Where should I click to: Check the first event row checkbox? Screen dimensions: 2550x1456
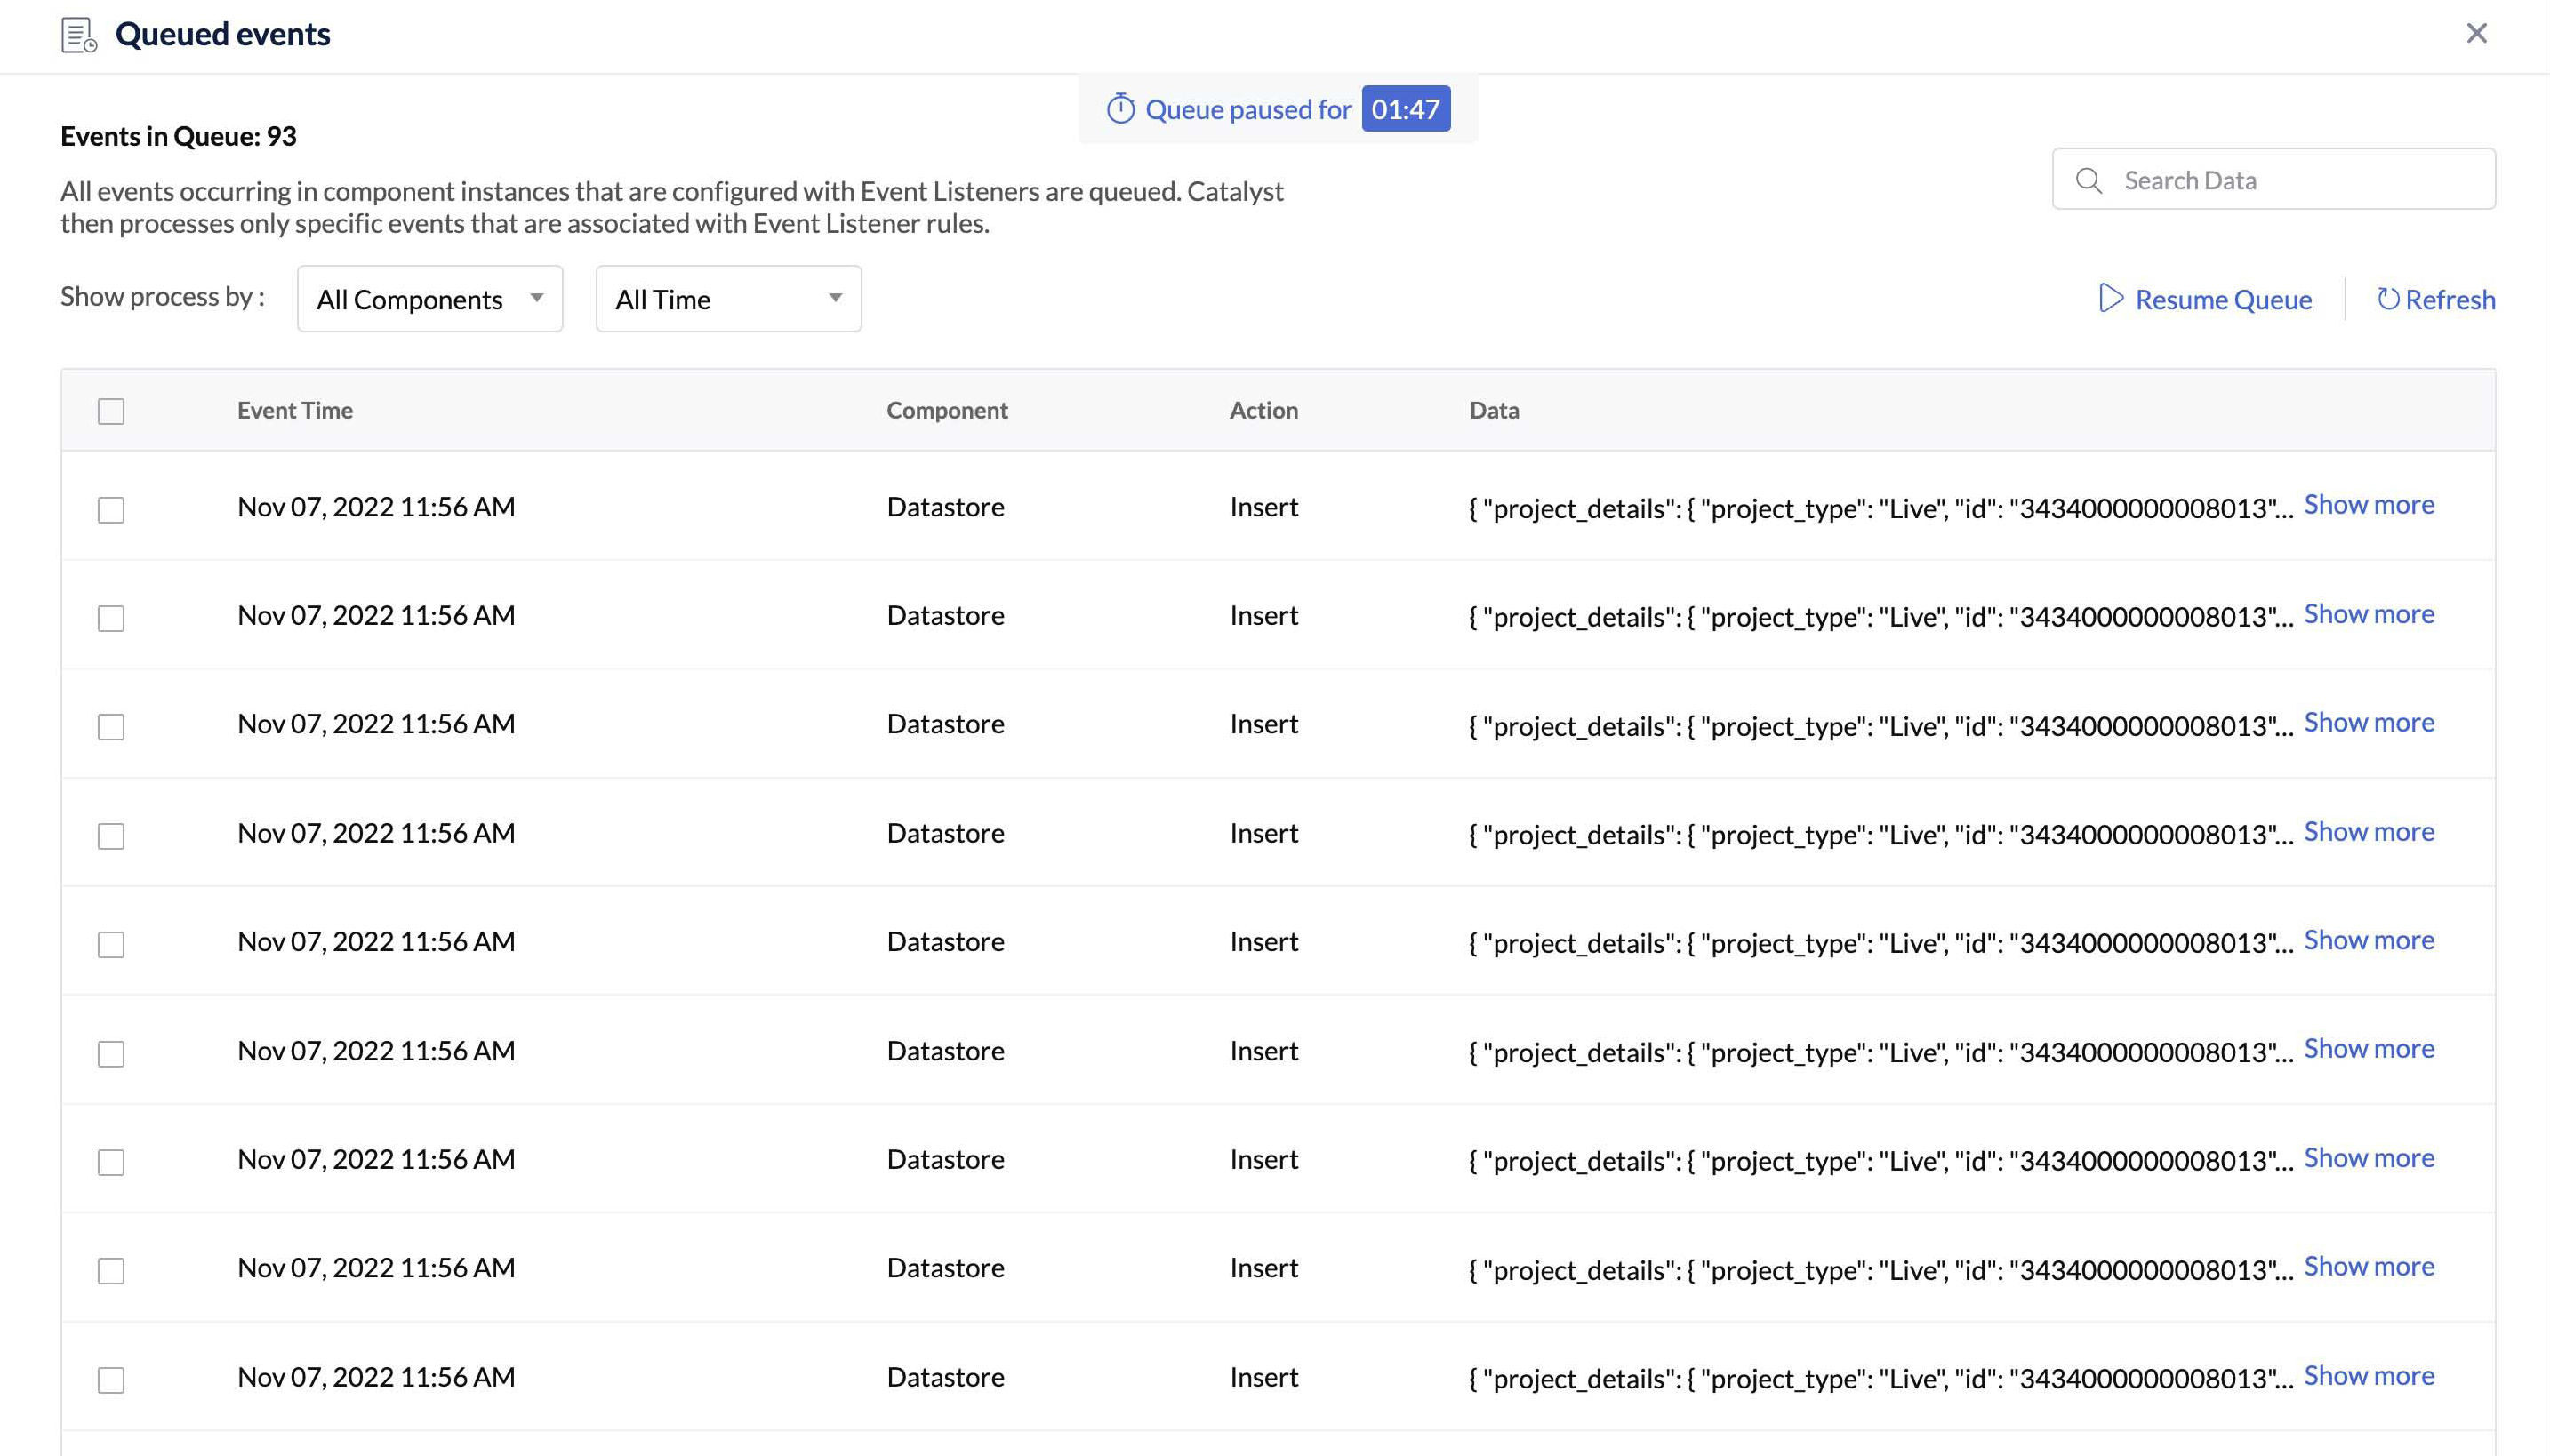tap(111, 510)
